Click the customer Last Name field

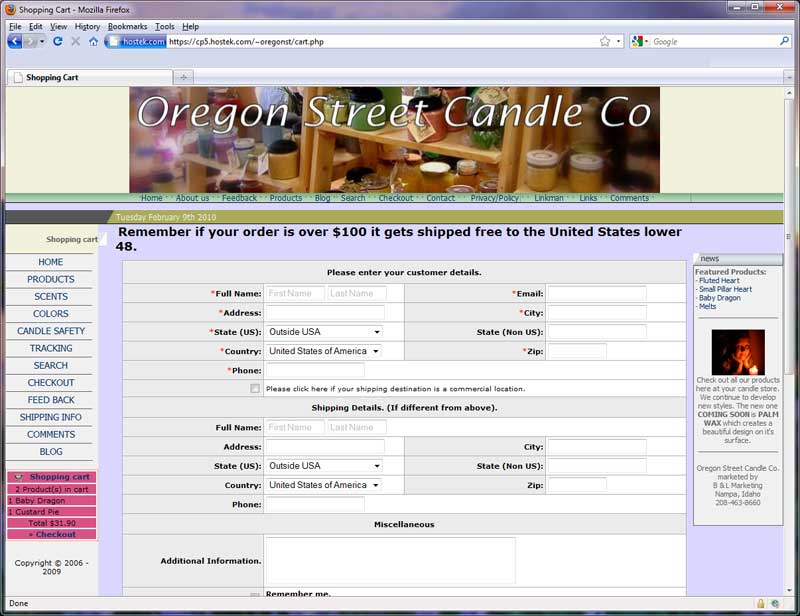pos(357,293)
